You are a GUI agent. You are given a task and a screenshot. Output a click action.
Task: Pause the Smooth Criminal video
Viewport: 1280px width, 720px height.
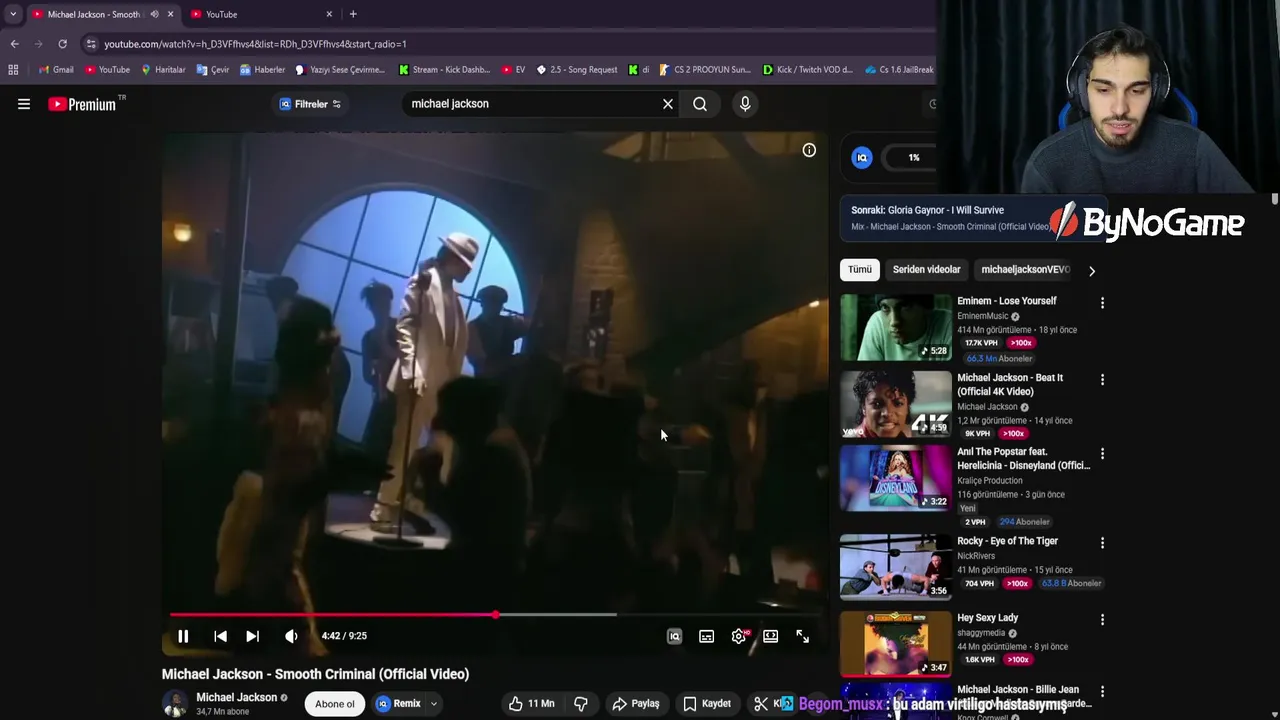tap(183, 636)
